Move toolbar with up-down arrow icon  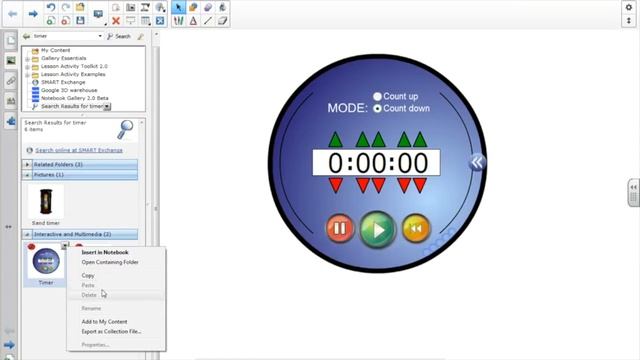pyautogui.click(x=629, y=21)
